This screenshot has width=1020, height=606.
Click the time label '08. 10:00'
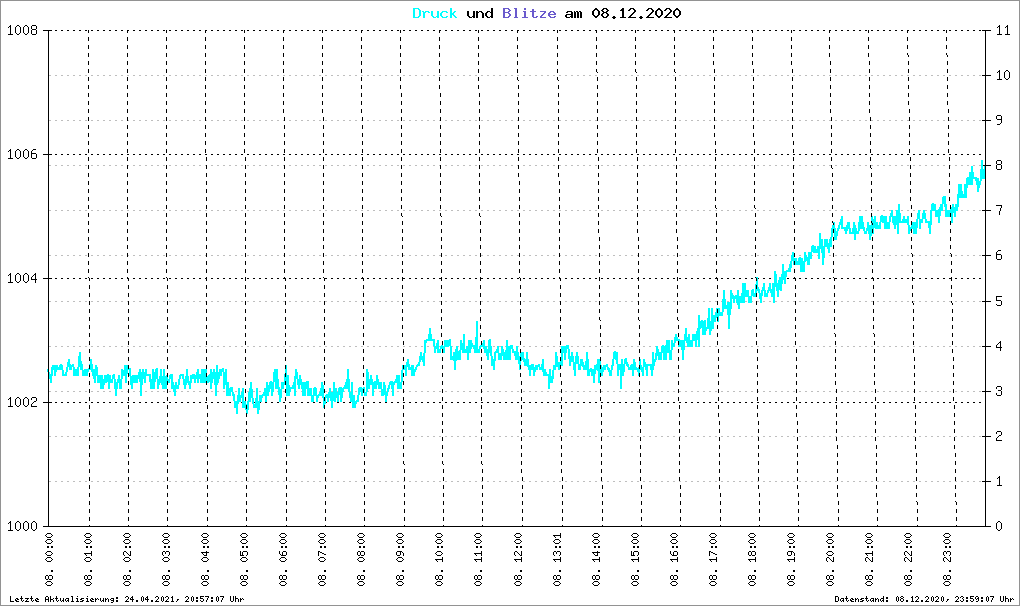pos(440,559)
